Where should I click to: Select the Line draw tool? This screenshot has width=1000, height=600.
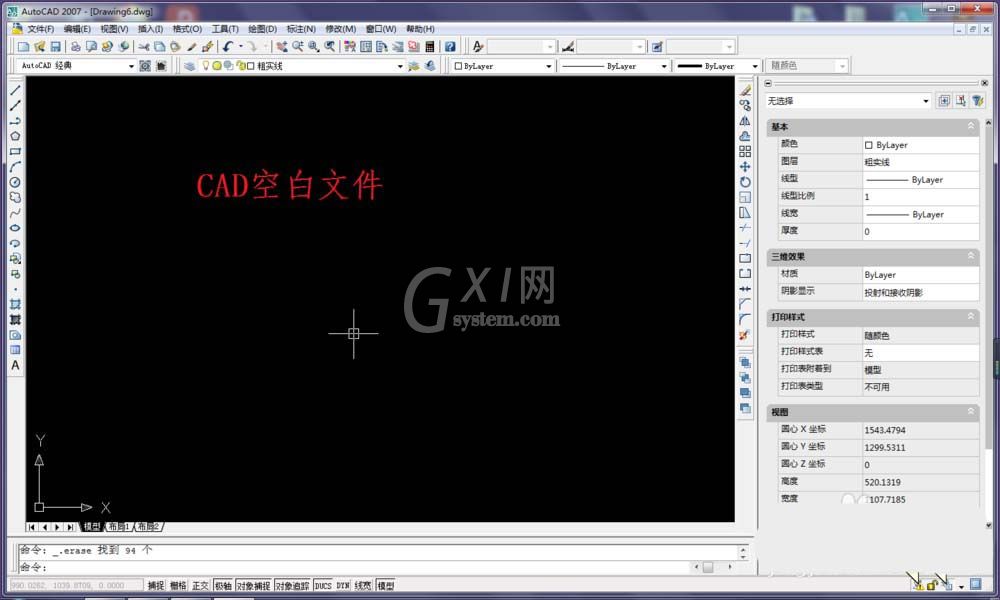(x=15, y=91)
